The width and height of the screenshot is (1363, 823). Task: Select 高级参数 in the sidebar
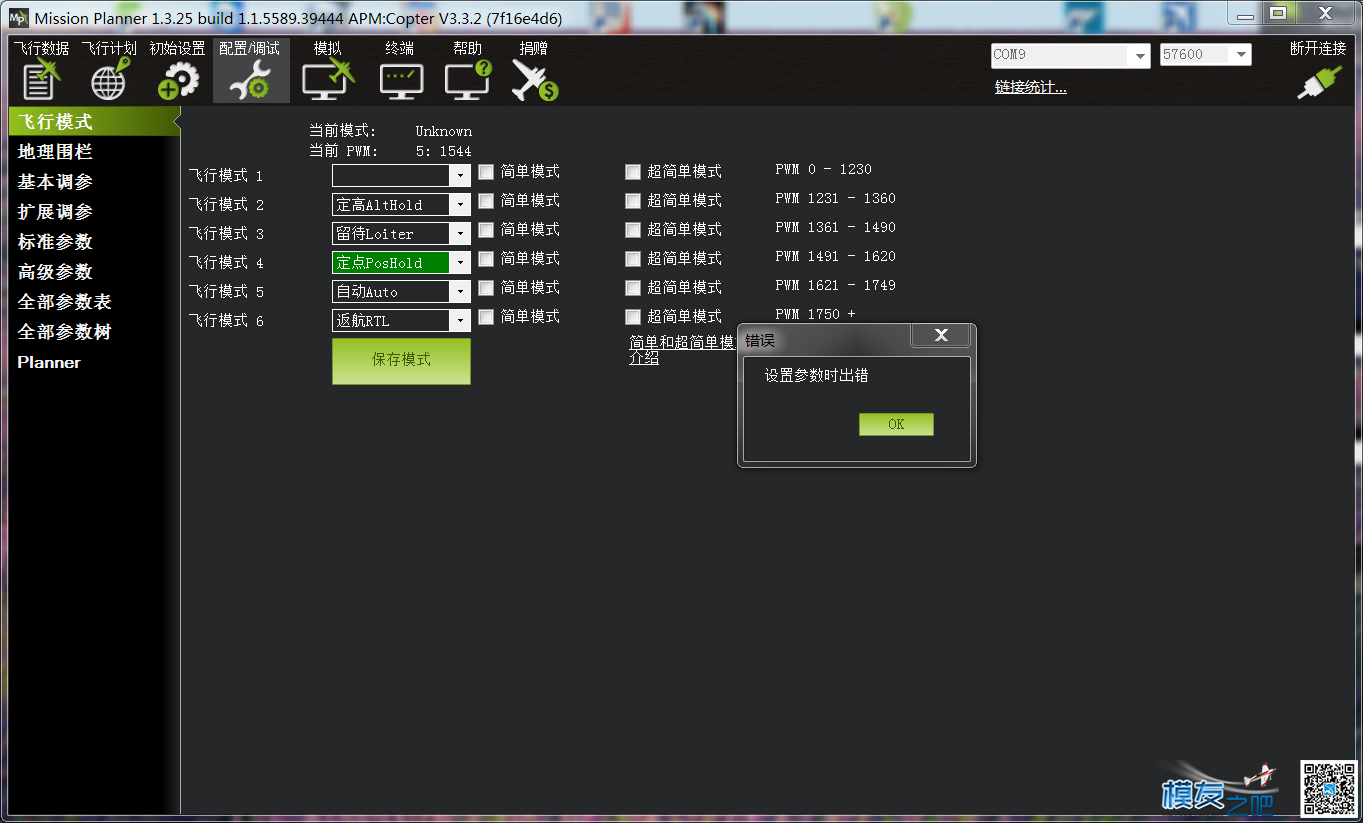click(55, 272)
